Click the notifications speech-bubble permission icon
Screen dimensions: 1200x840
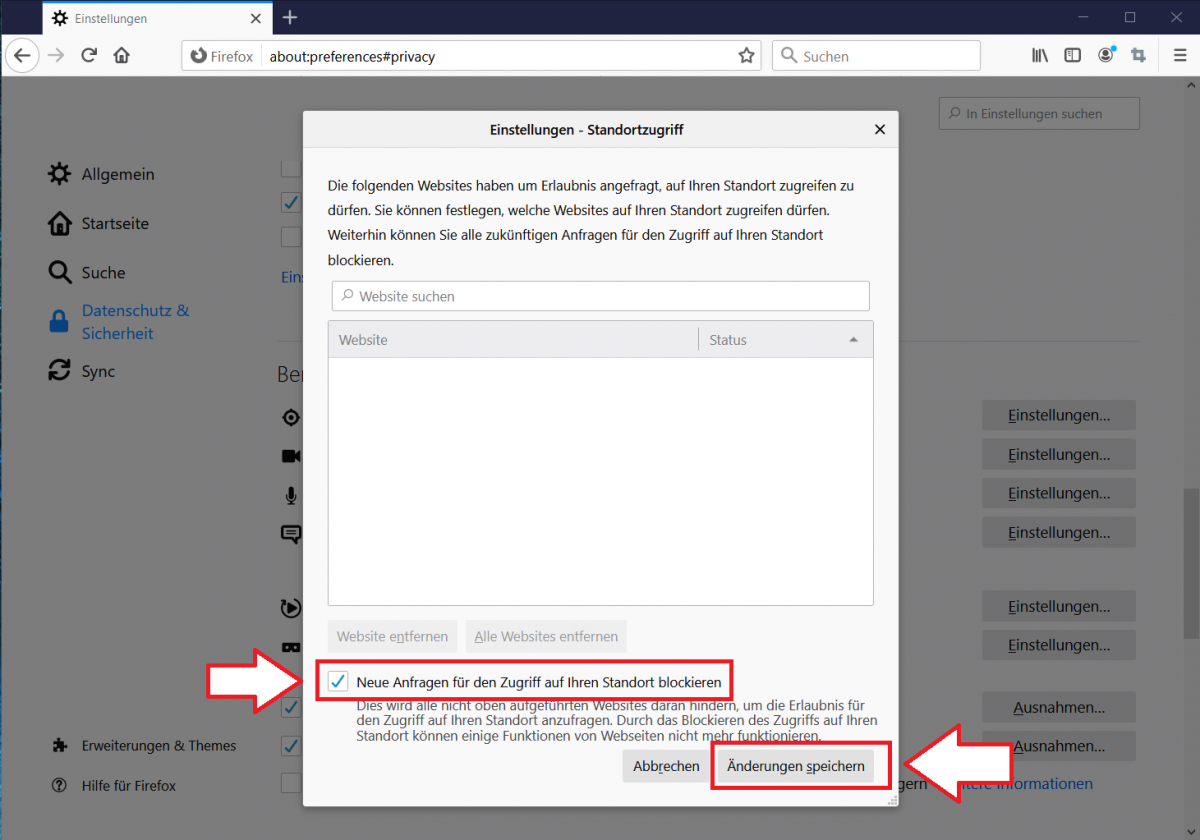(x=290, y=534)
